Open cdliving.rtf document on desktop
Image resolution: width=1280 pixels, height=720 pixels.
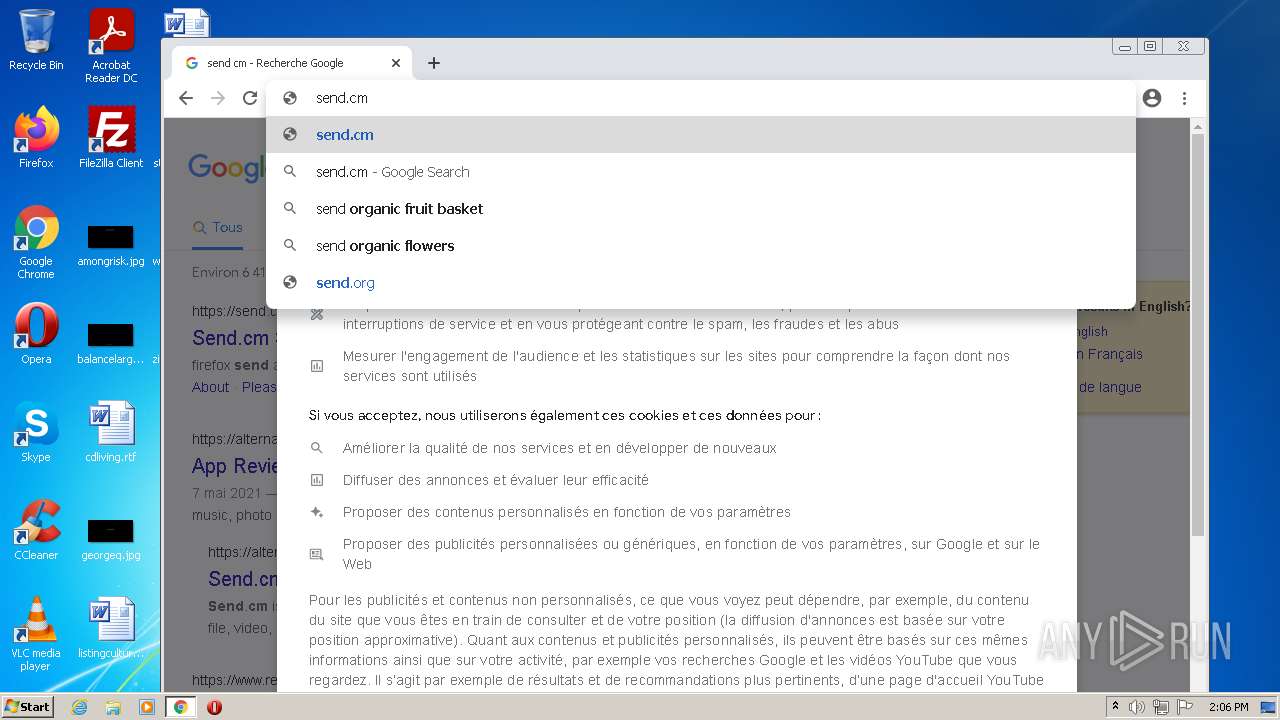click(111, 432)
